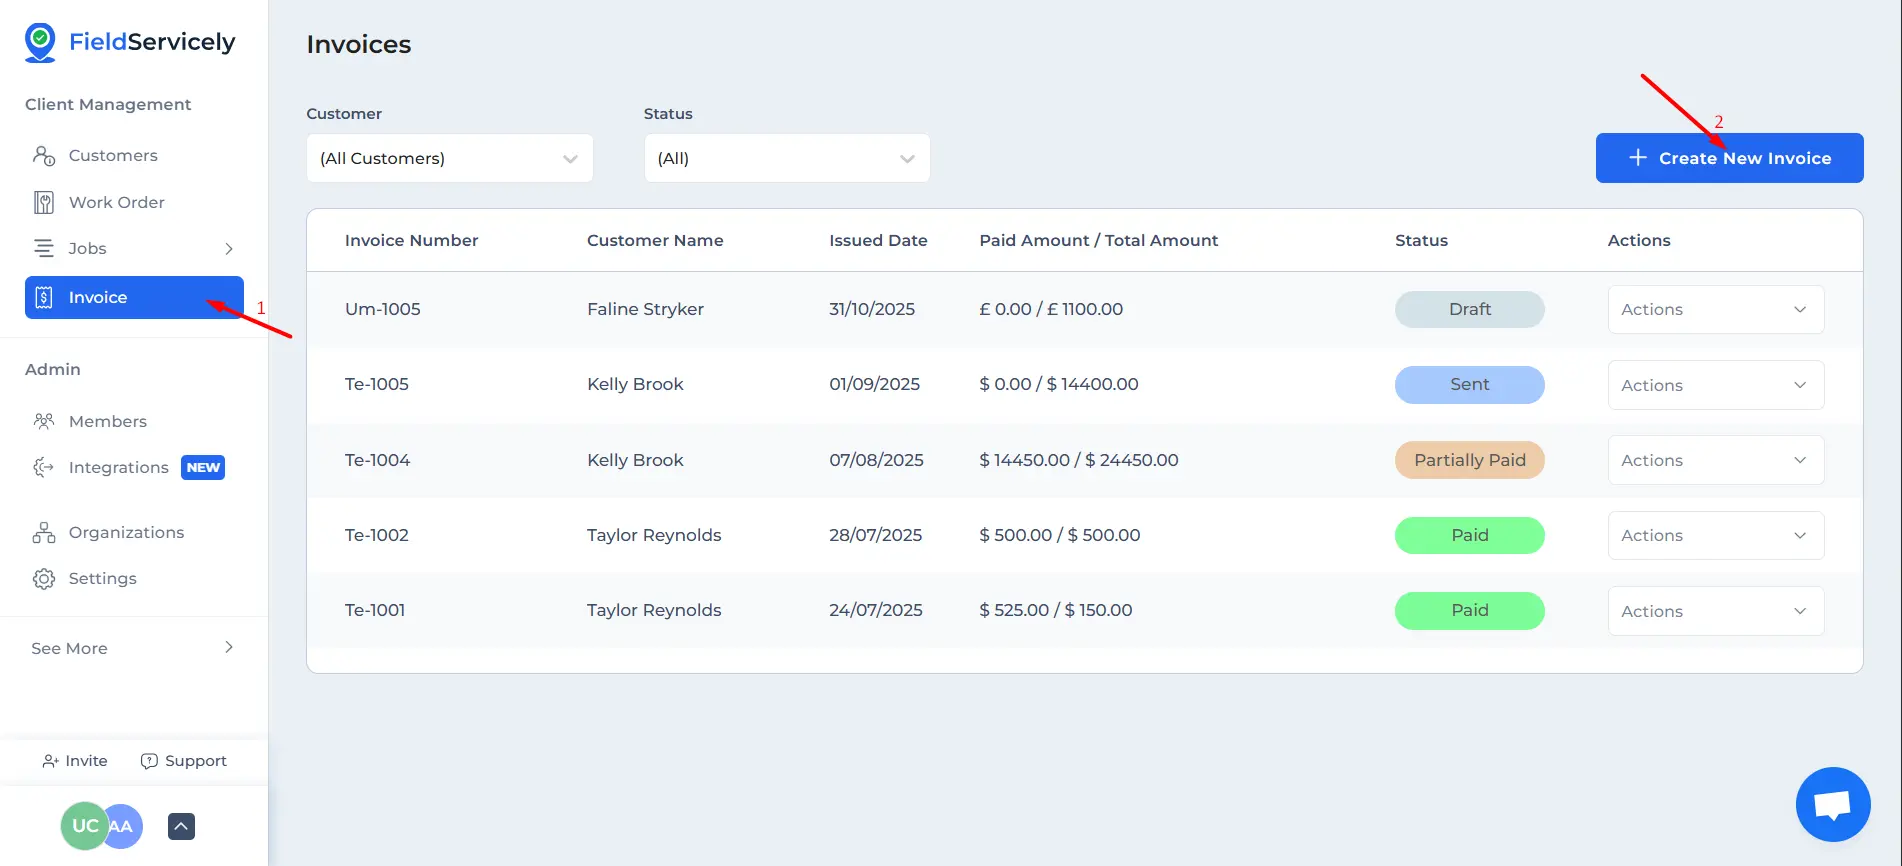The height and width of the screenshot is (866, 1902).
Task: Open Actions dropdown for invoice Um-1005
Action: click(1716, 310)
